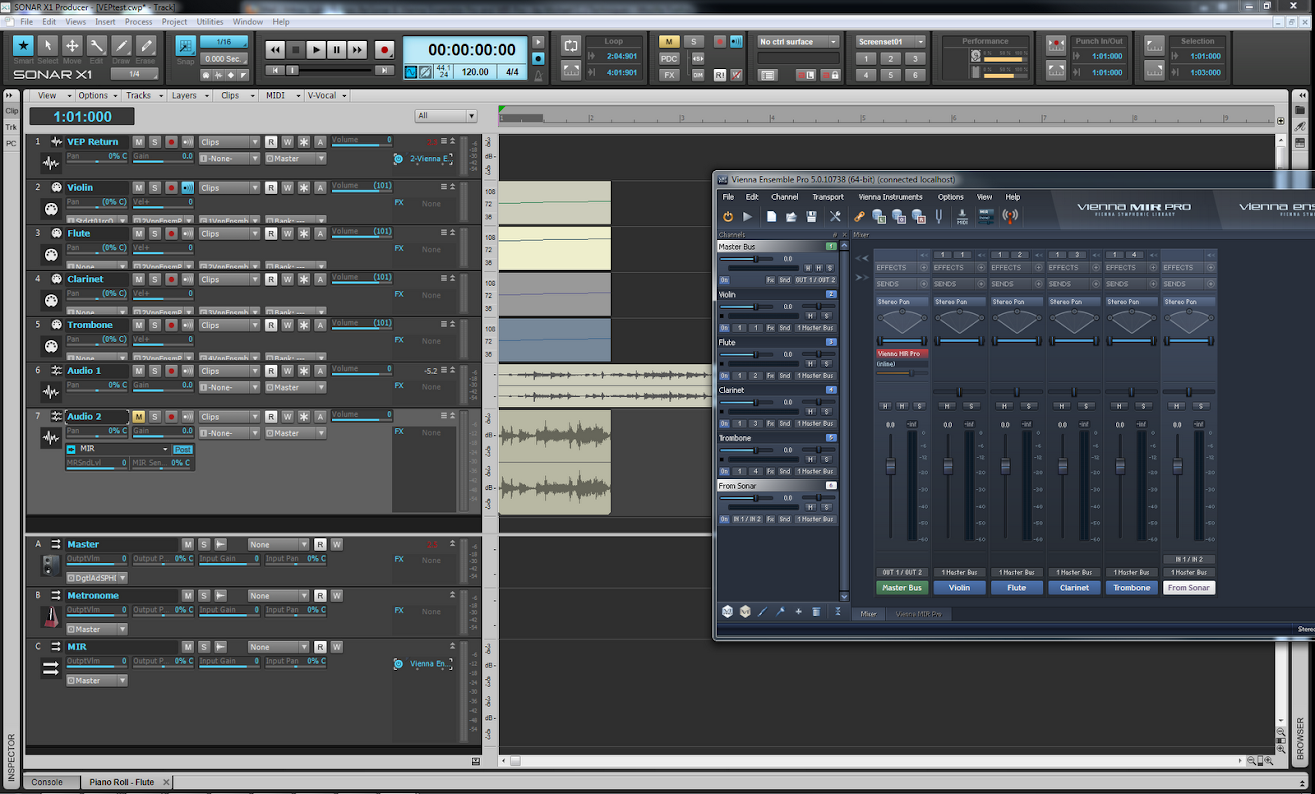Mute the Violin track in SONAR
Viewport: 1315px width, 794px height.
(139, 188)
